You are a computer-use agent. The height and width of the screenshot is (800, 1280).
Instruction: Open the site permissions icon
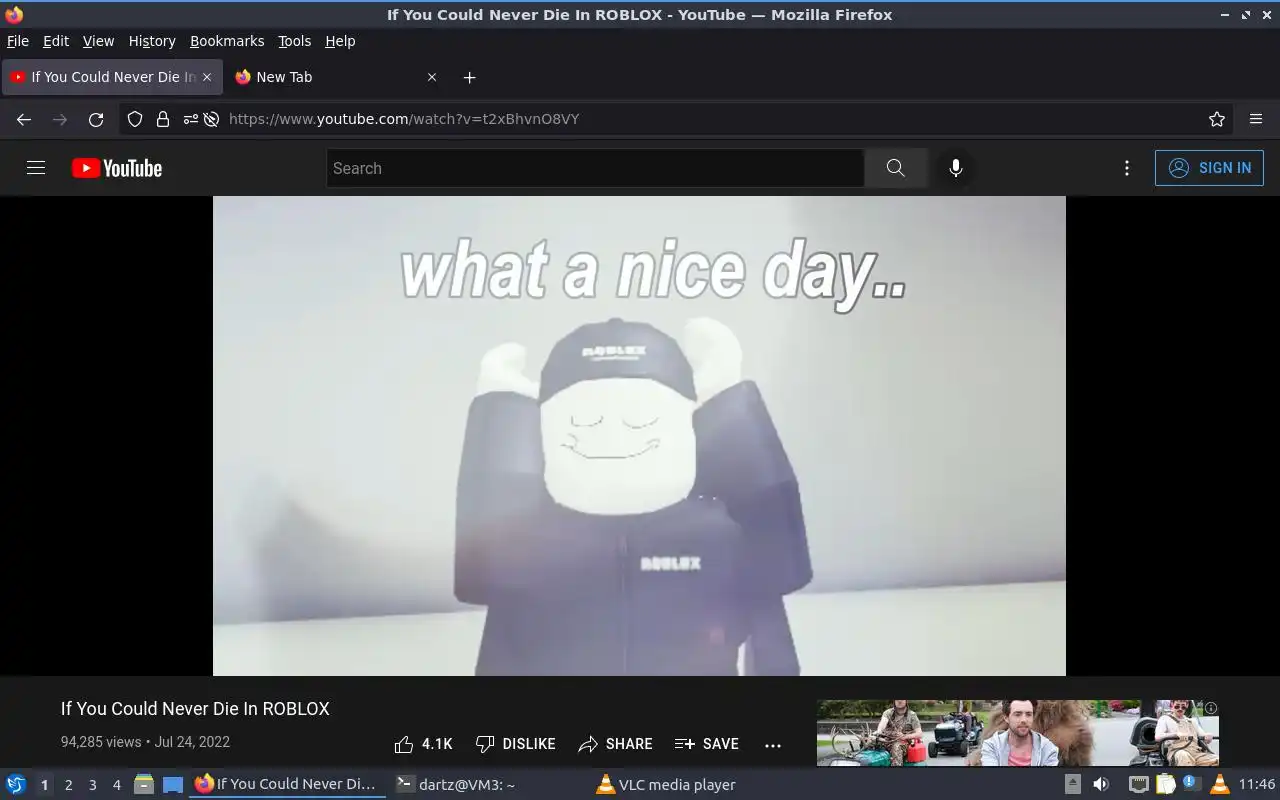pyautogui.click(x=190, y=119)
